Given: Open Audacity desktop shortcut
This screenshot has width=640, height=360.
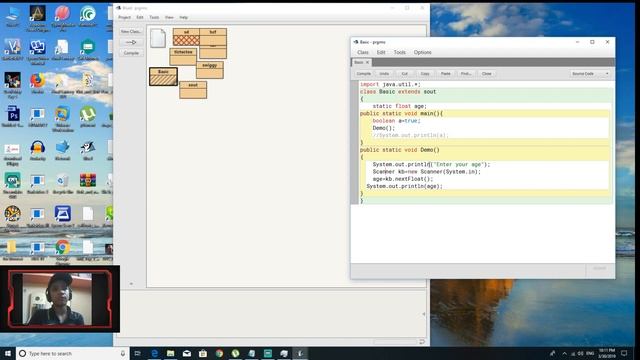Looking at the screenshot, I should click(x=37, y=150).
